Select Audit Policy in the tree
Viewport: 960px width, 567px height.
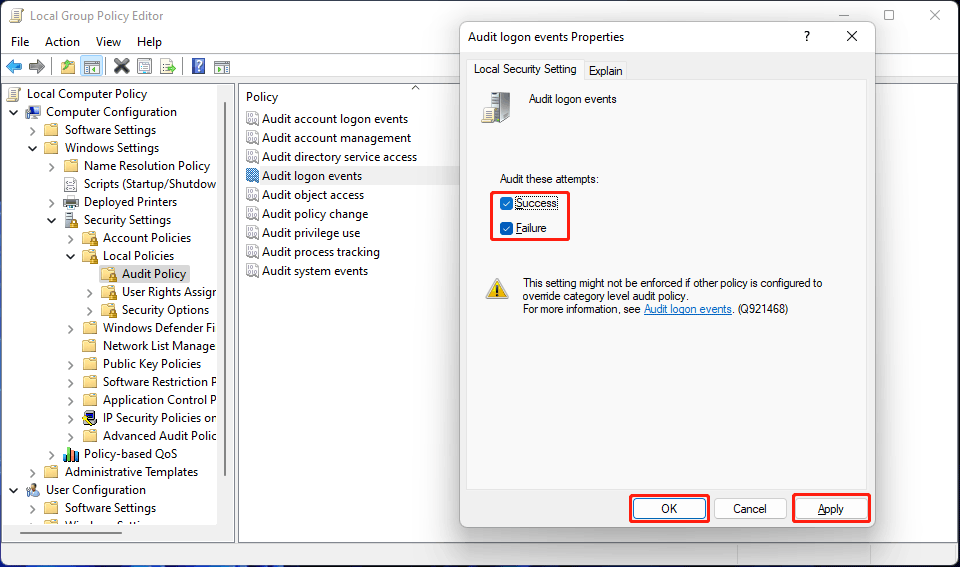point(154,274)
